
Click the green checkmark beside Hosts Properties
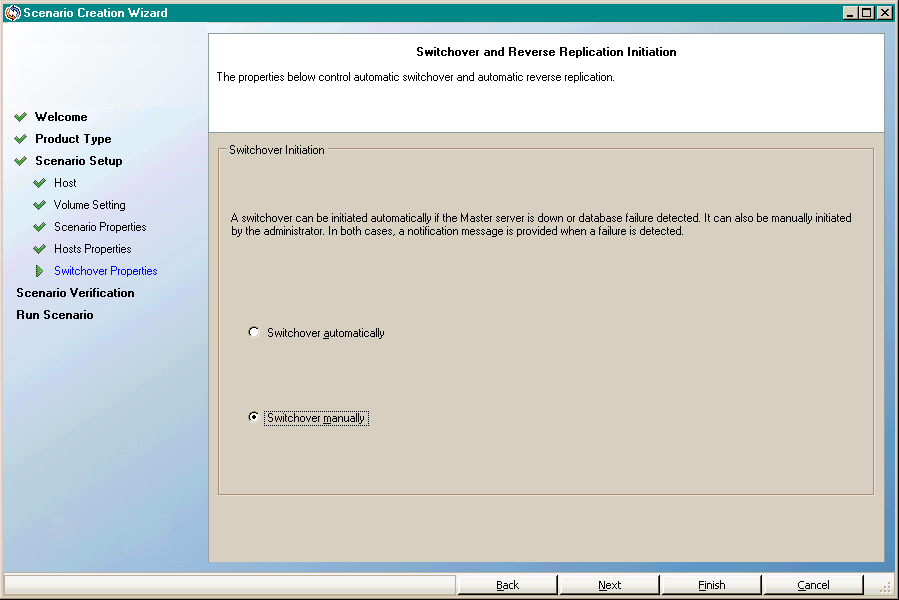[40, 249]
